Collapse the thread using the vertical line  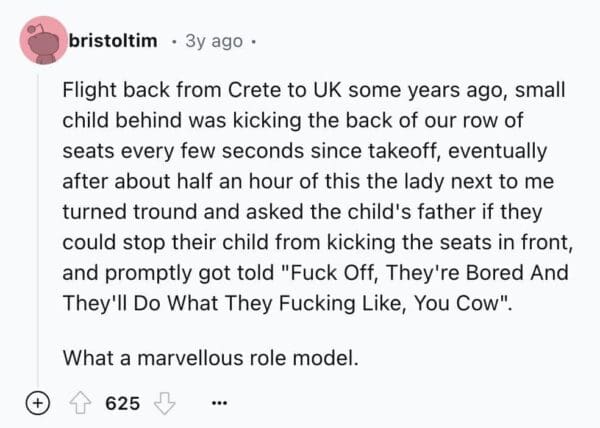coord(43,230)
